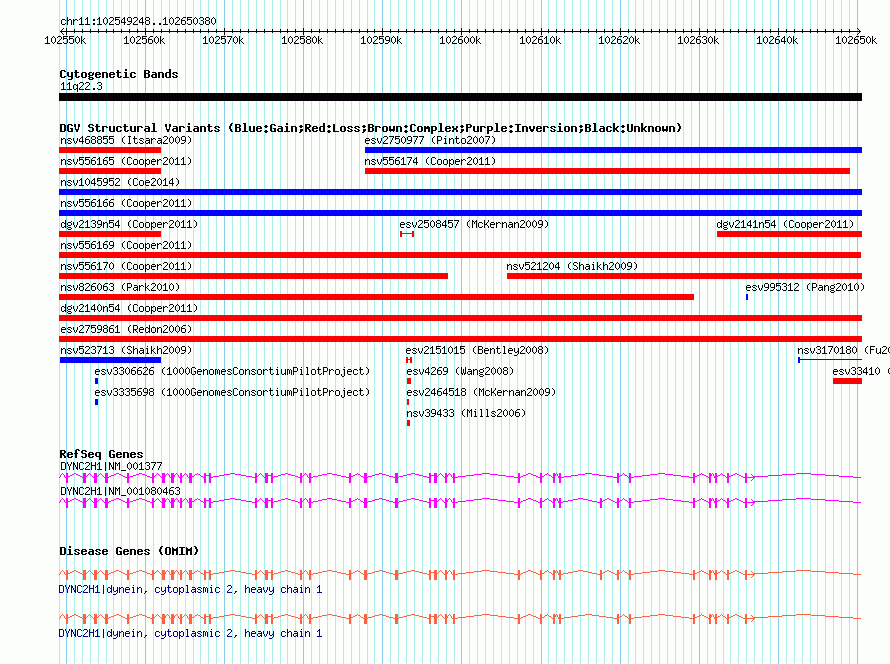
Task: Click the 11q22.3 cytogenetic band bar
Action: (x=460, y=97)
